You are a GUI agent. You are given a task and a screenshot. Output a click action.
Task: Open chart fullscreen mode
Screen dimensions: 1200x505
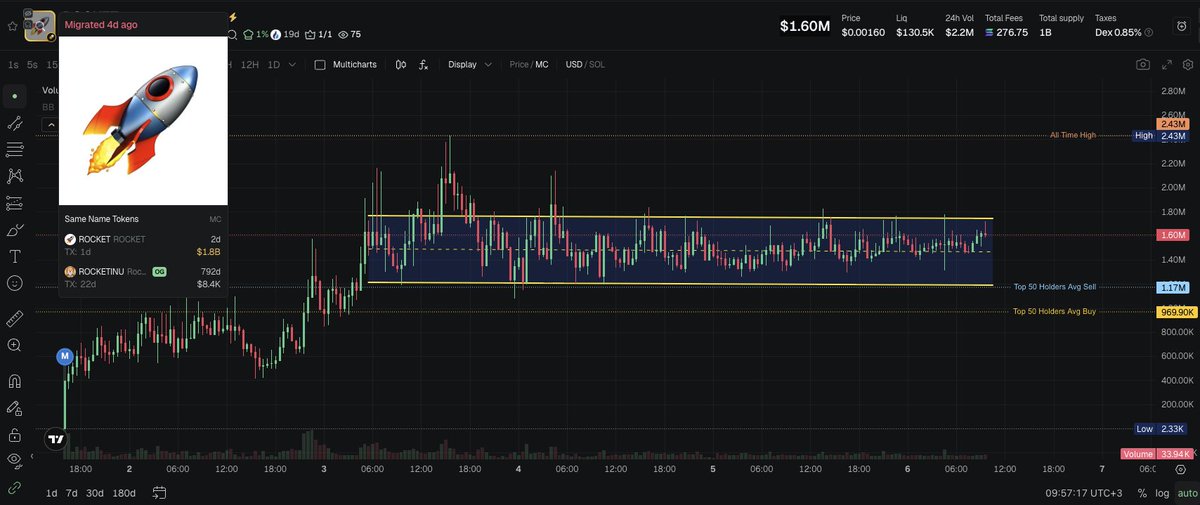pyautogui.click(x=1165, y=64)
